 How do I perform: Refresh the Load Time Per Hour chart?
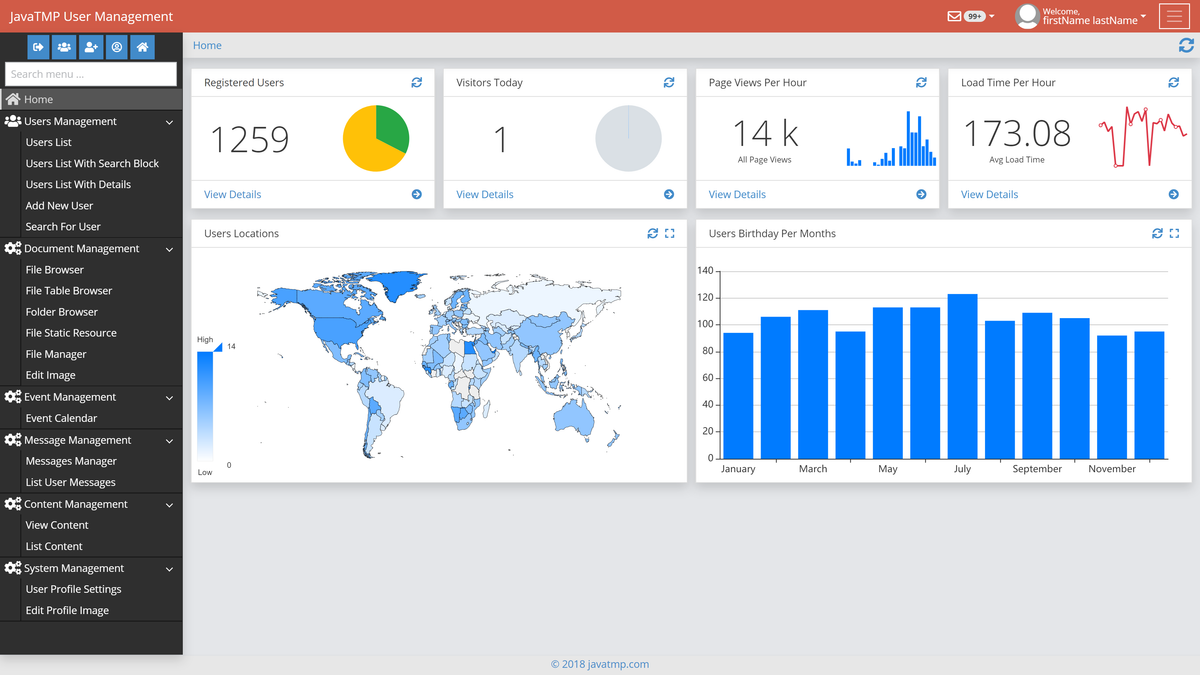1173,82
